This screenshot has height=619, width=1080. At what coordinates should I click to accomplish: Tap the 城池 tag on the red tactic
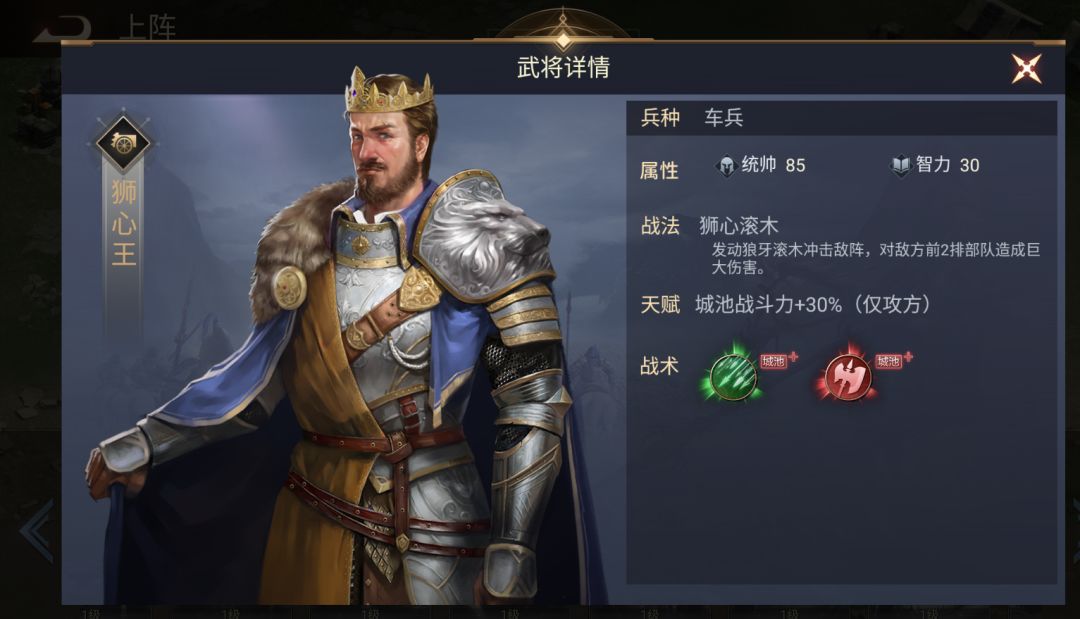pos(889,361)
